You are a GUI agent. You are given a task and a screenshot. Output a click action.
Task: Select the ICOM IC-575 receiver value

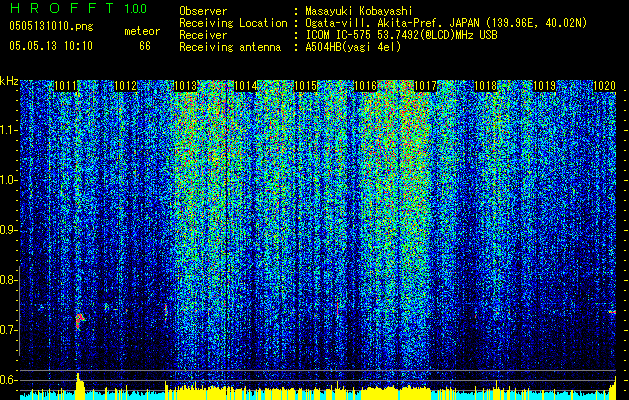(401, 35)
